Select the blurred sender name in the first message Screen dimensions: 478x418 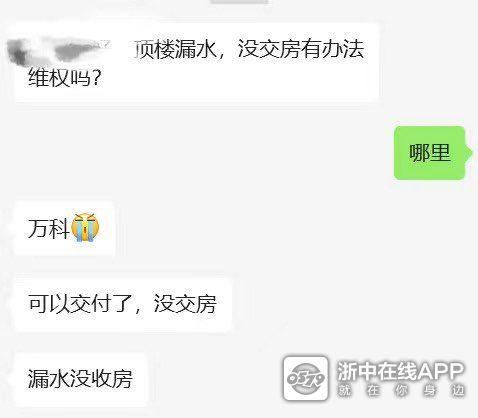click(x=60, y=52)
